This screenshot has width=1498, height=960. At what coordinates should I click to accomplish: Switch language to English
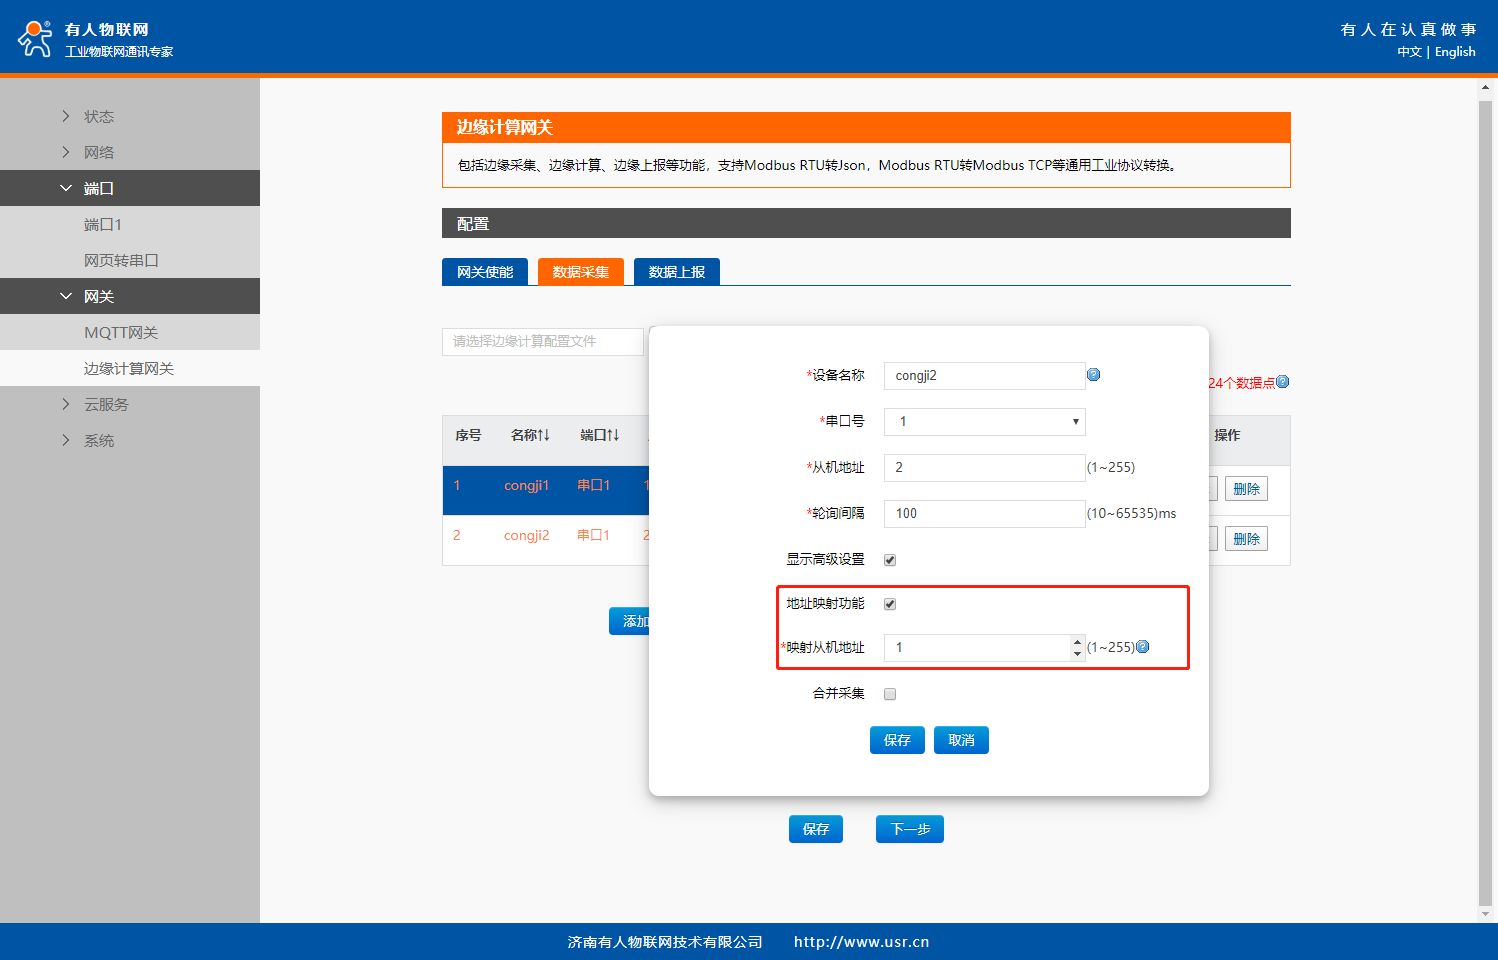coord(1455,52)
